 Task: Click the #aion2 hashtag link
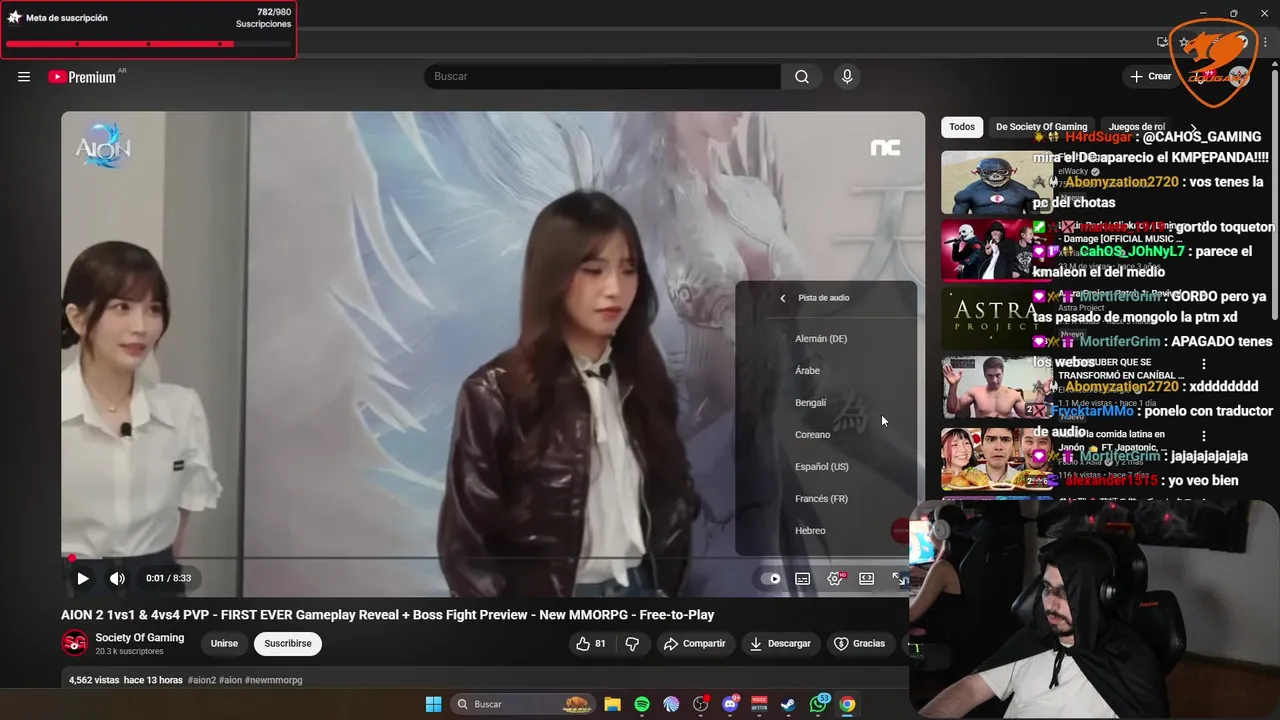click(x=202, y=680)
